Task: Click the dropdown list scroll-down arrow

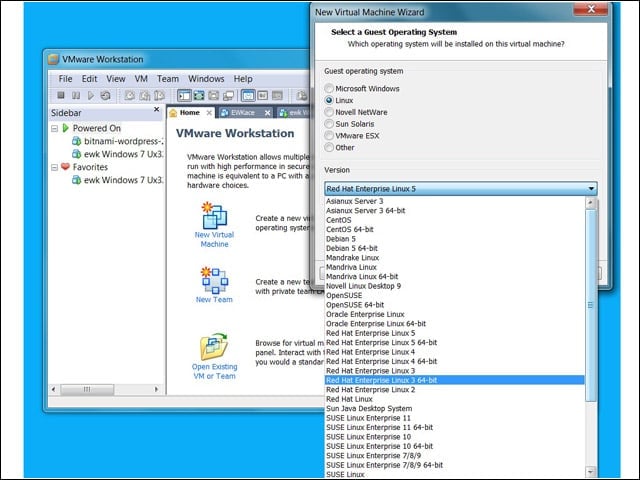Action: [x=590, y=471]
